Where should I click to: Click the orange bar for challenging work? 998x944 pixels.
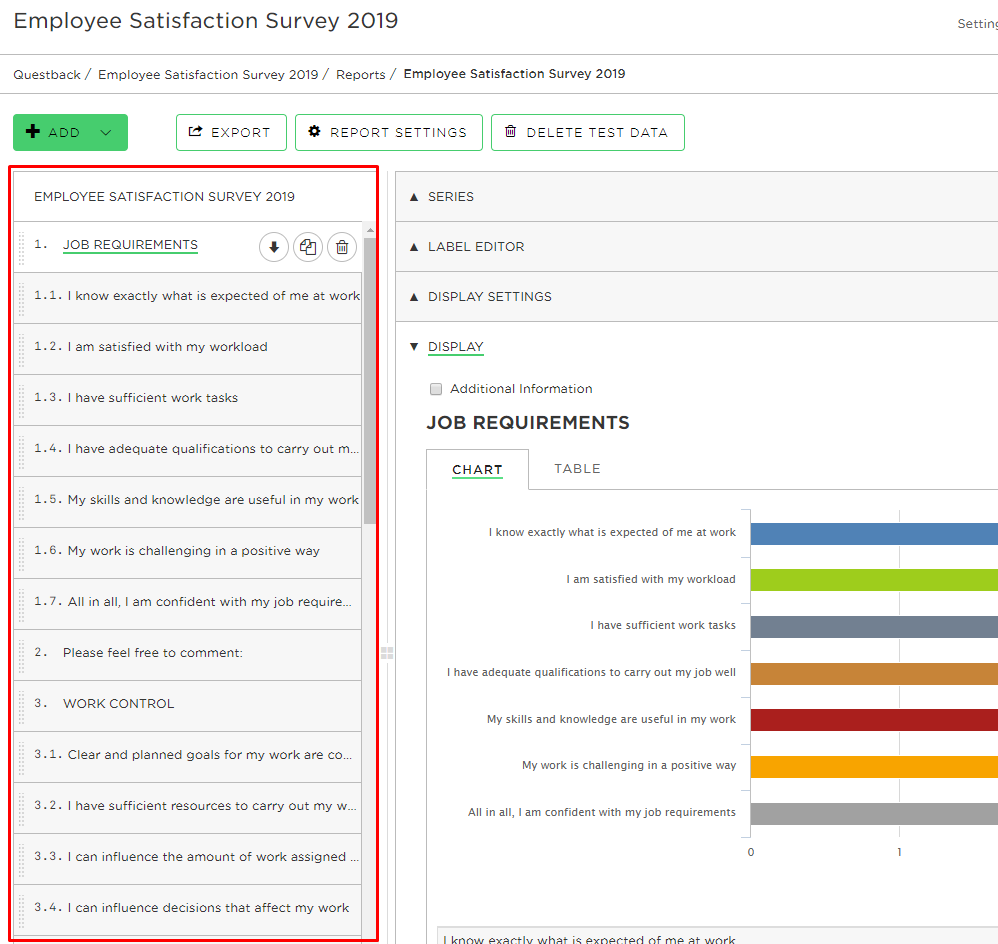(x=874, y=766)
